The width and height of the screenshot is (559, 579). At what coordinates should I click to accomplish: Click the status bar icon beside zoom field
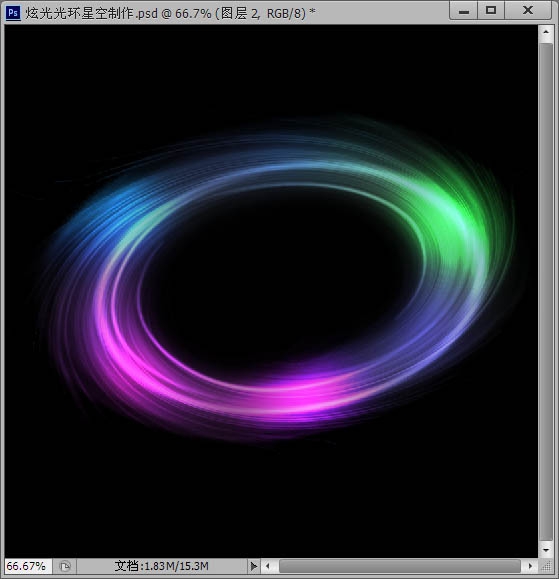point(65,566)
